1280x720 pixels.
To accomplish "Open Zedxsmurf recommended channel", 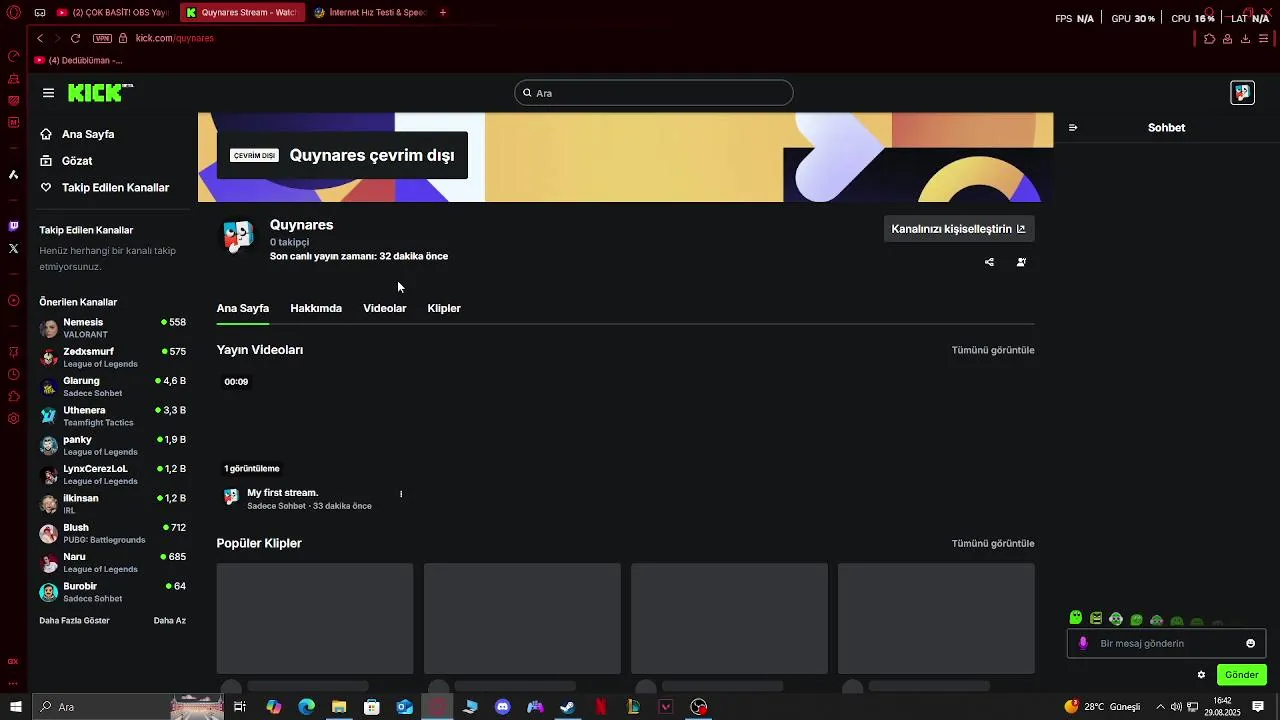I will click(x=113, y=358).
